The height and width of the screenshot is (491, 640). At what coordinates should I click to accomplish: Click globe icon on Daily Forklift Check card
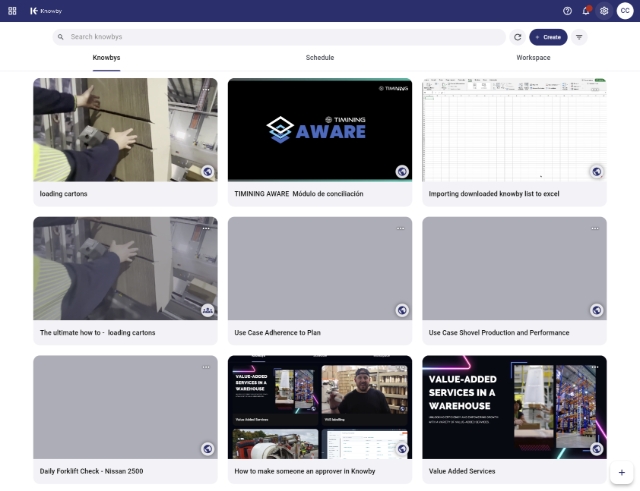208,449
